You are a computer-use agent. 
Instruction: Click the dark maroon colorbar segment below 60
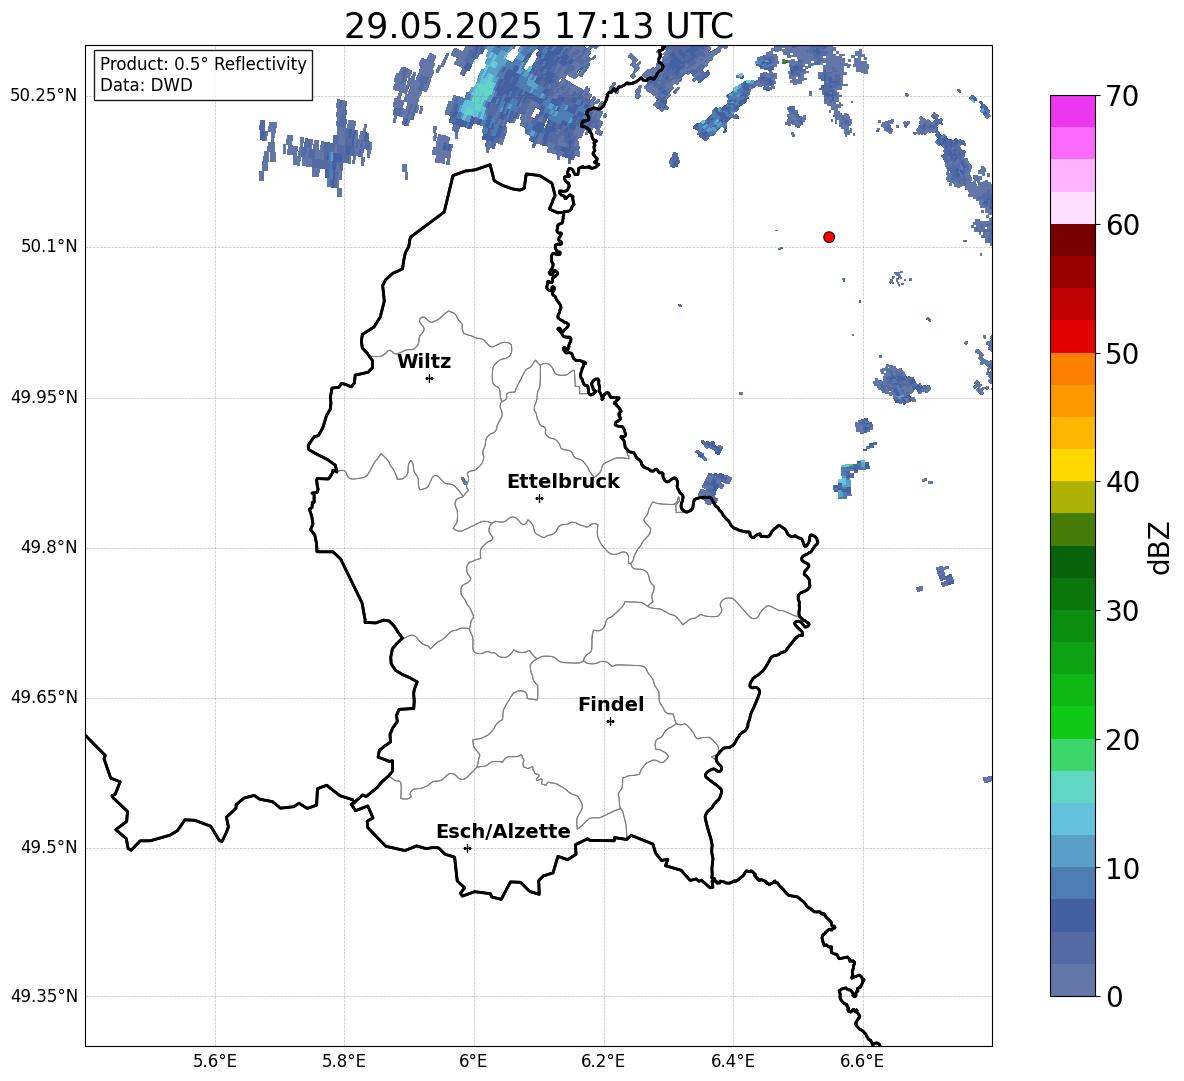pos(1072,240)
